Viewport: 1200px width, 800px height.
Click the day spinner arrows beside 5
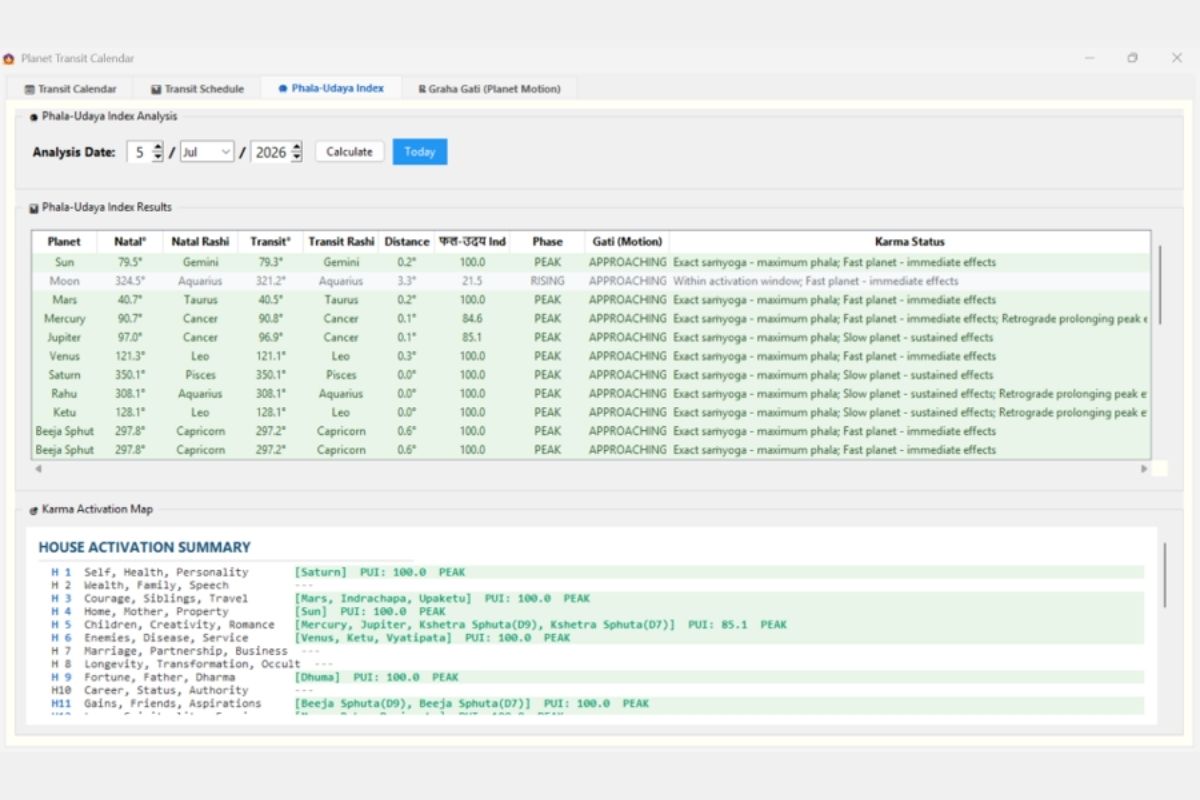pos(158,152)
